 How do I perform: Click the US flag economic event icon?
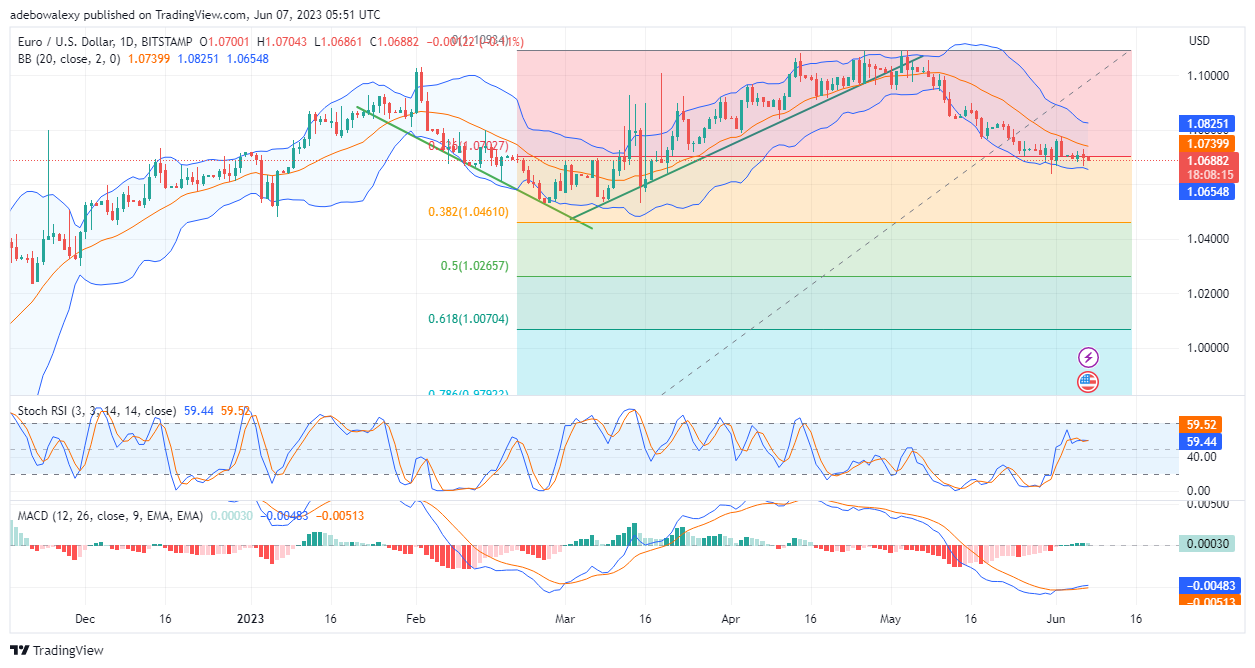pyautogui.click(x=1088, y=381)
